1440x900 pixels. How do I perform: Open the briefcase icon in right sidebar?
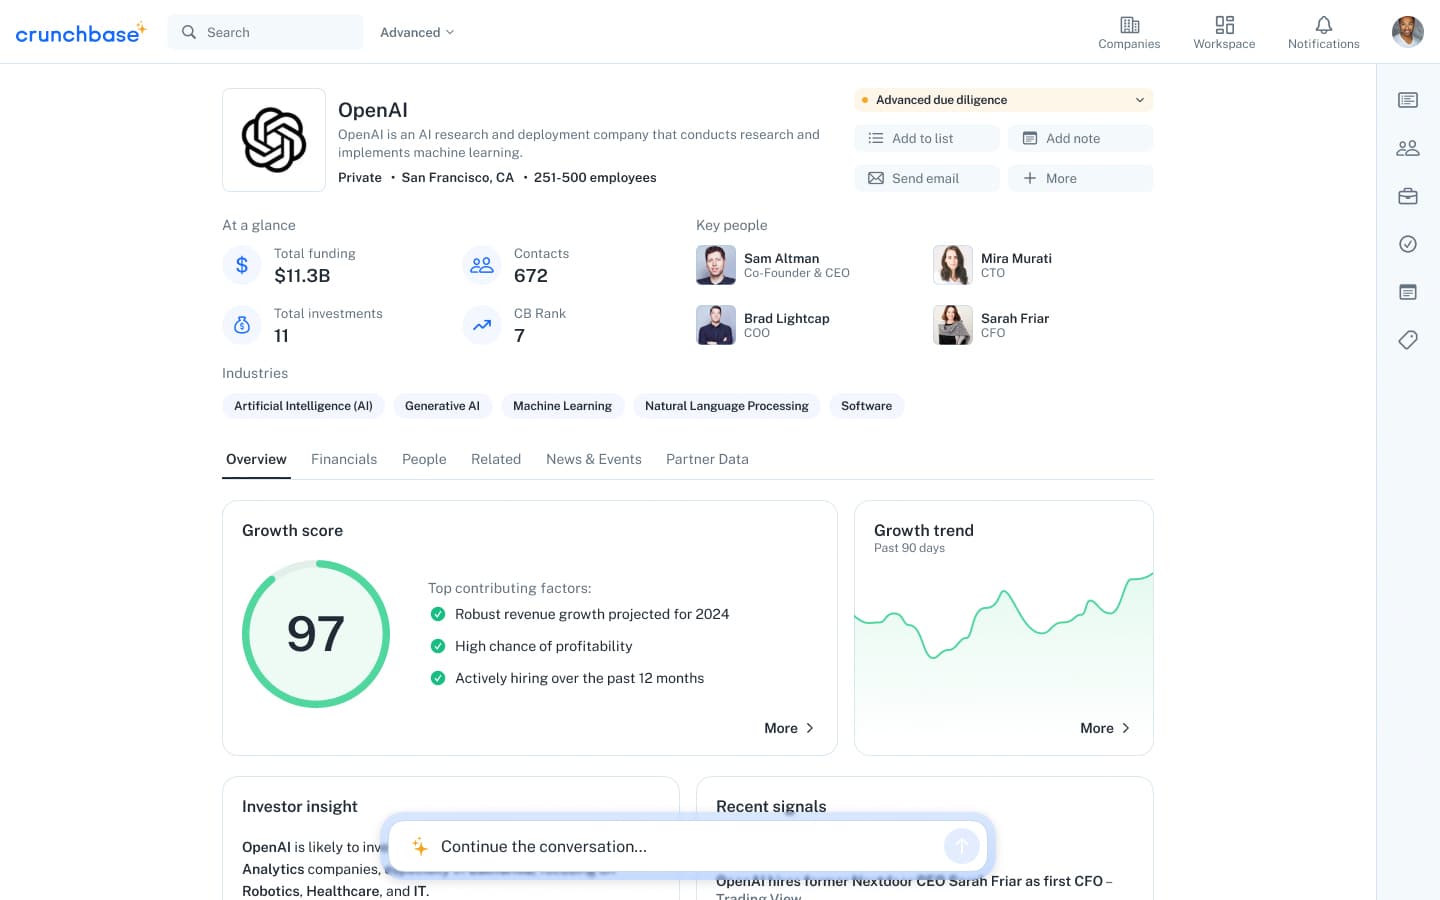click(x=1408, y=196)
